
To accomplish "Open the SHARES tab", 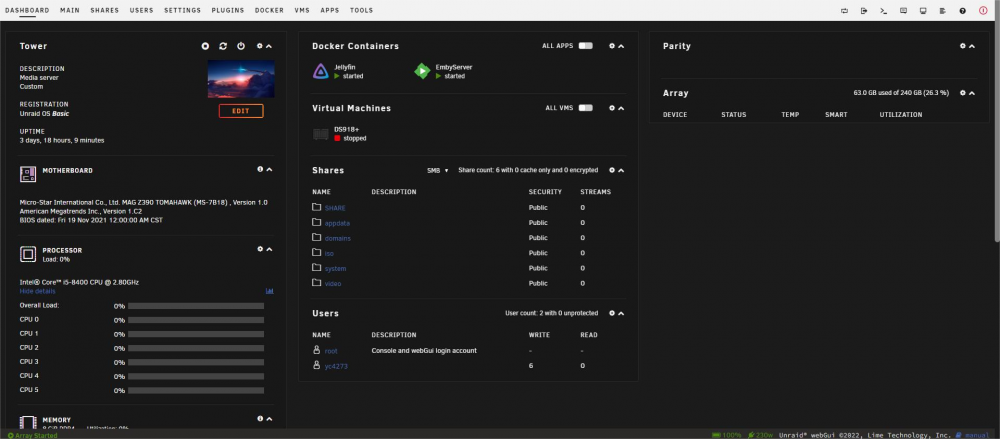I will click(x=105, y=10).
